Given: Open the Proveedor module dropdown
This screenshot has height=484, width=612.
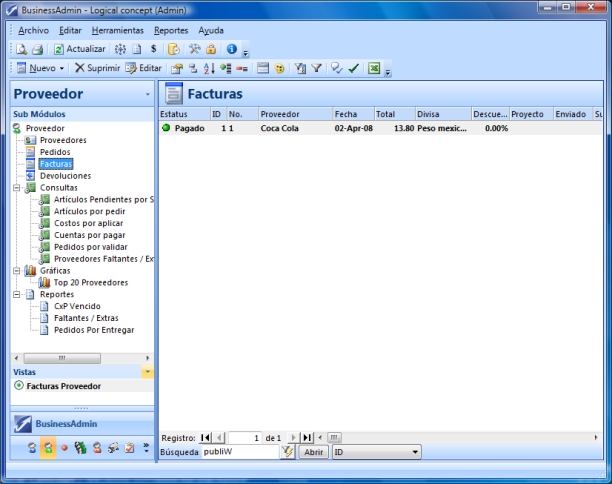Looking at the screenshot, I should pos(148,94).
